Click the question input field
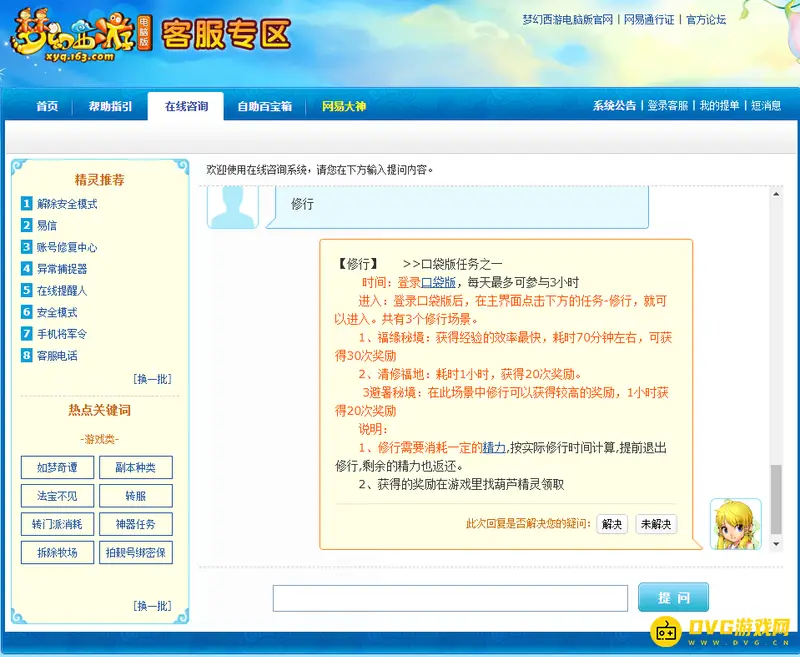This screenshot has width=800, height=657. tap(450, 598)
